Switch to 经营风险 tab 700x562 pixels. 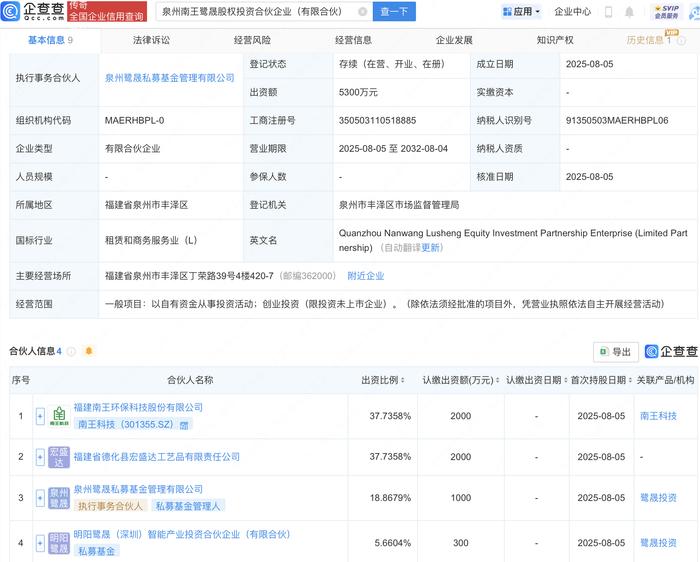(252, 40)
